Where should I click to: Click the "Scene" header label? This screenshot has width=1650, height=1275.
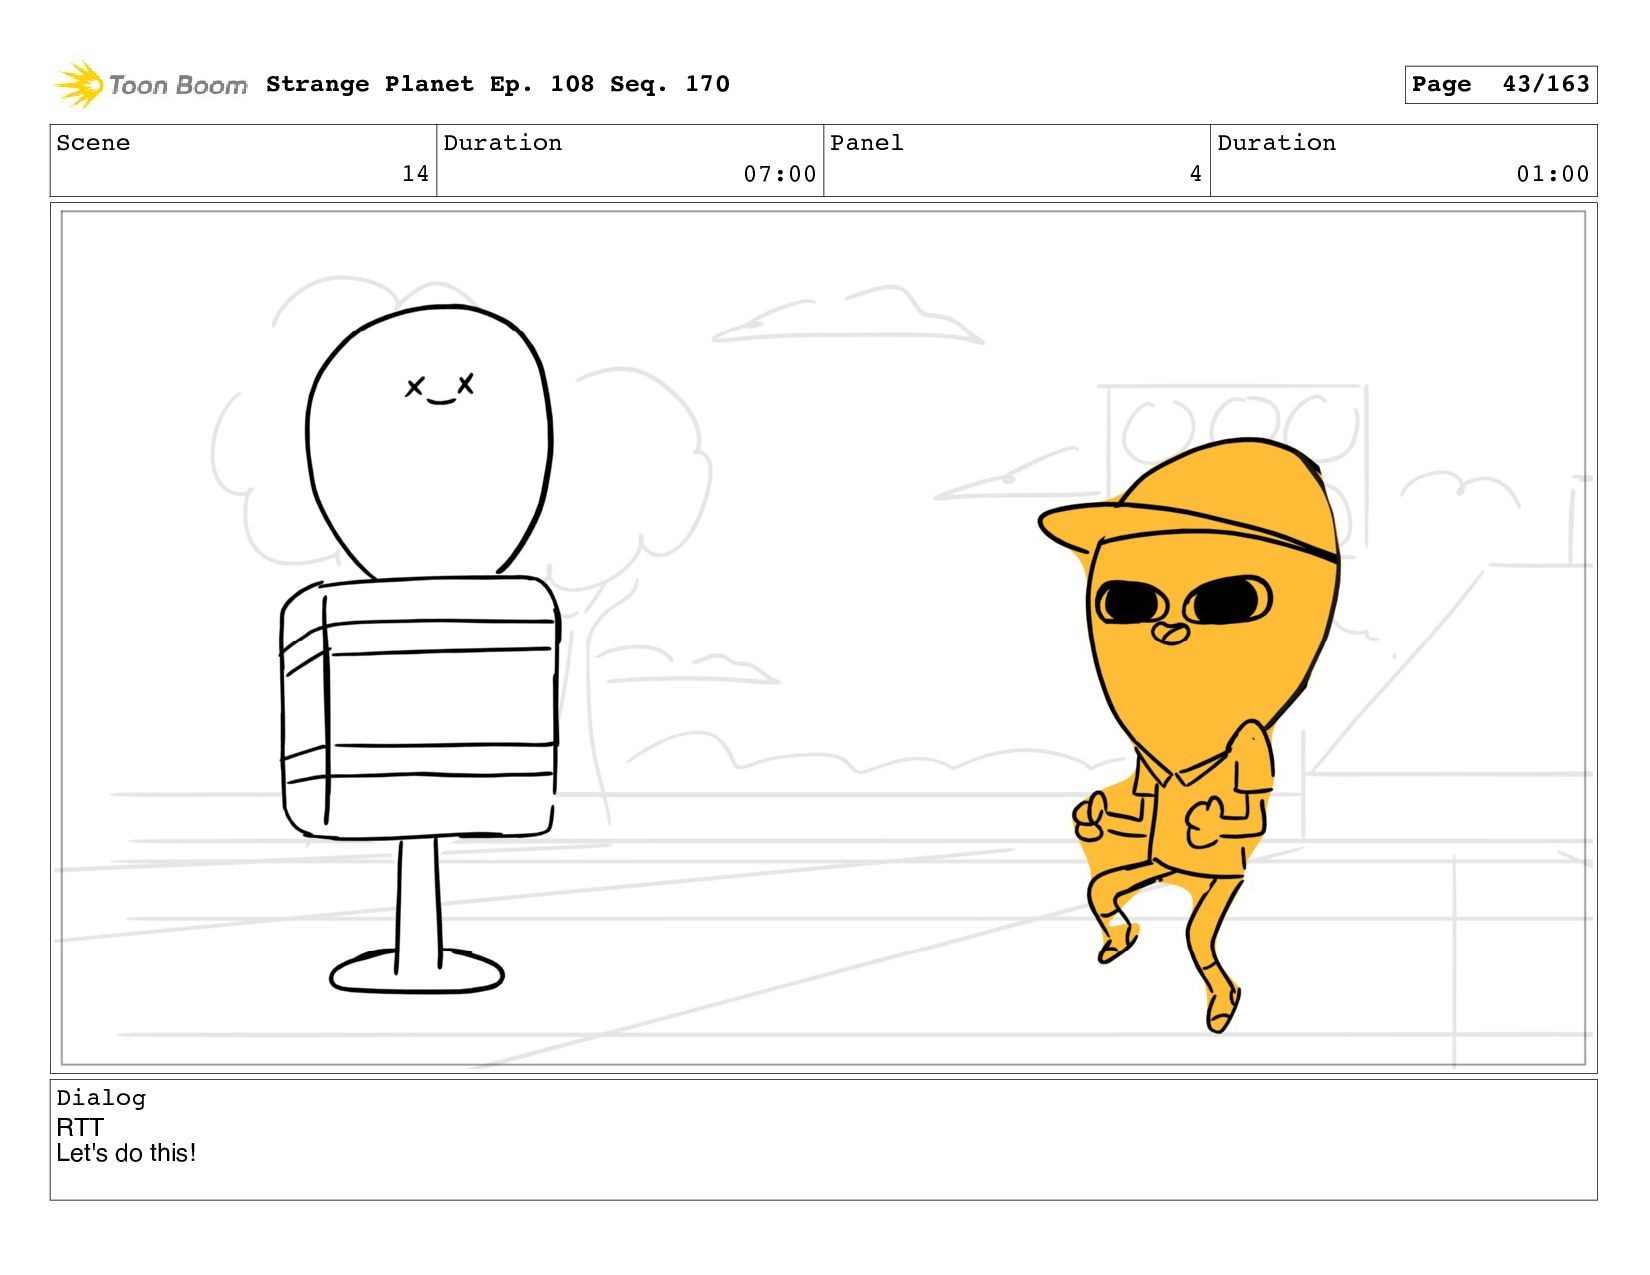point(93,143)
